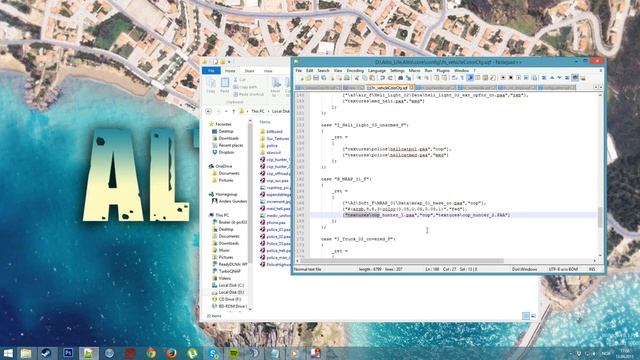Image resolution: width=640 pixels, height=360 pixels.
Task: Open the Macro menu in Notepad++
Action: click(414, 71)
